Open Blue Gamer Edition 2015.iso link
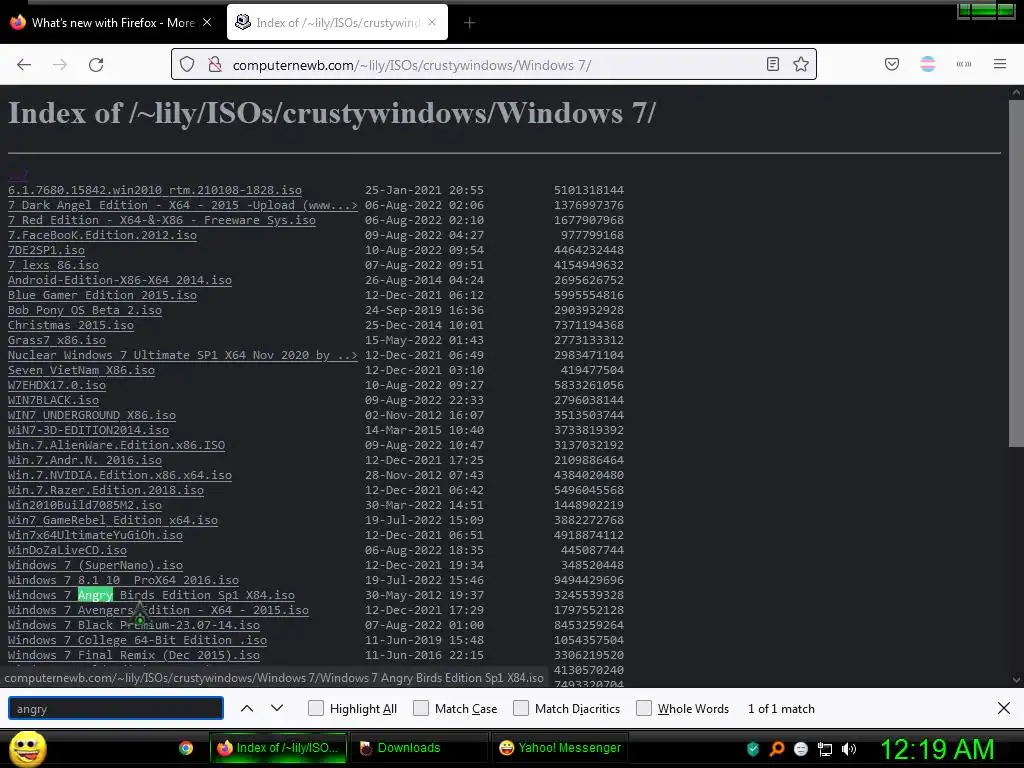The image size is (1024, 768). (103, 295)
